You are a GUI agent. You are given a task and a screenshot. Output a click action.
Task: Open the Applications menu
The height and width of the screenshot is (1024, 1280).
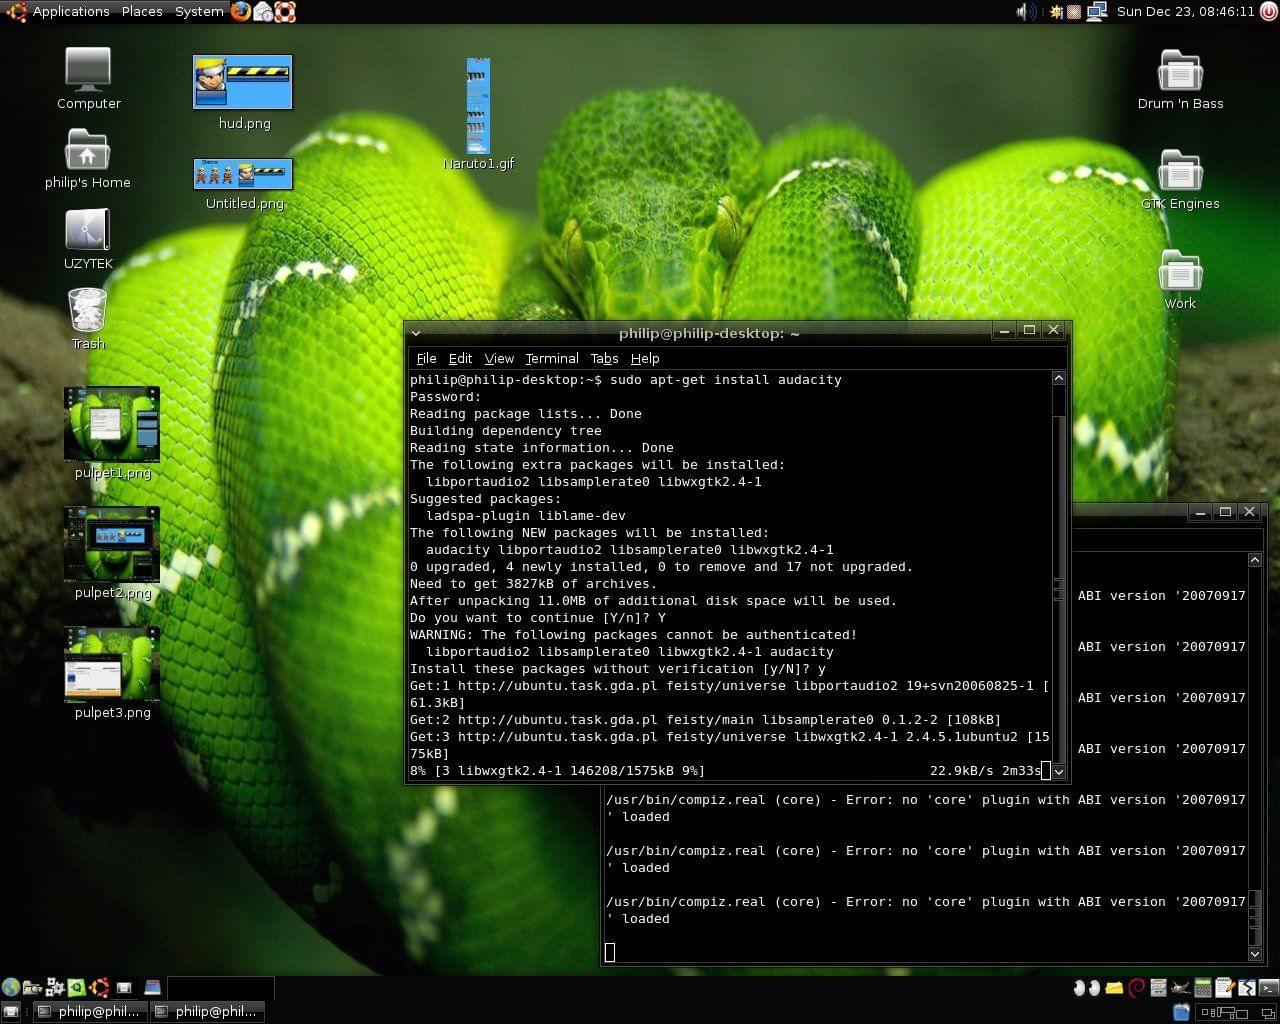(70, 11)
